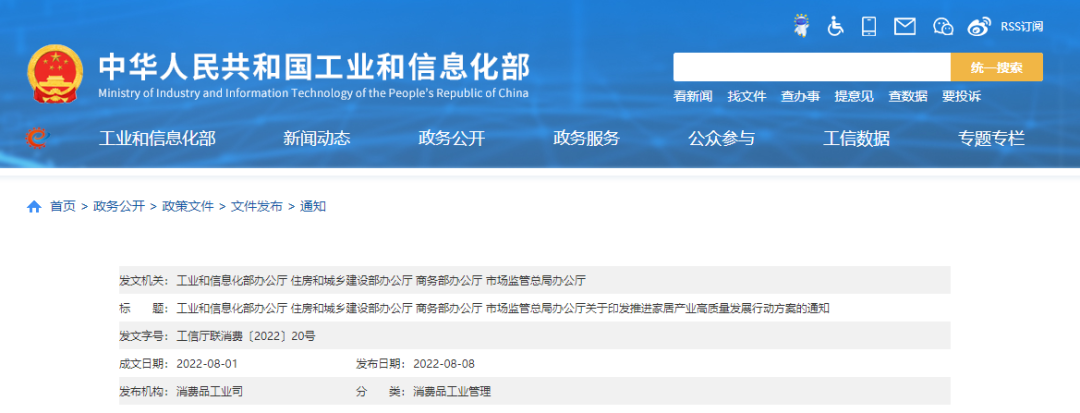
Task: Click document number 工信厅联消费〔2022〕20号
Action: [x=246, y=337]
